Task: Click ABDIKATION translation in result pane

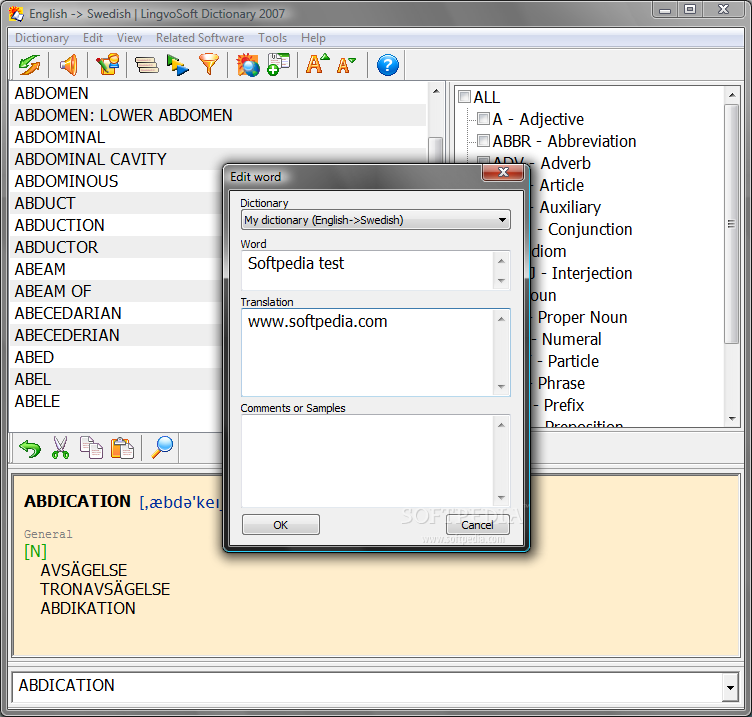Action: click(x=88, y=608)
